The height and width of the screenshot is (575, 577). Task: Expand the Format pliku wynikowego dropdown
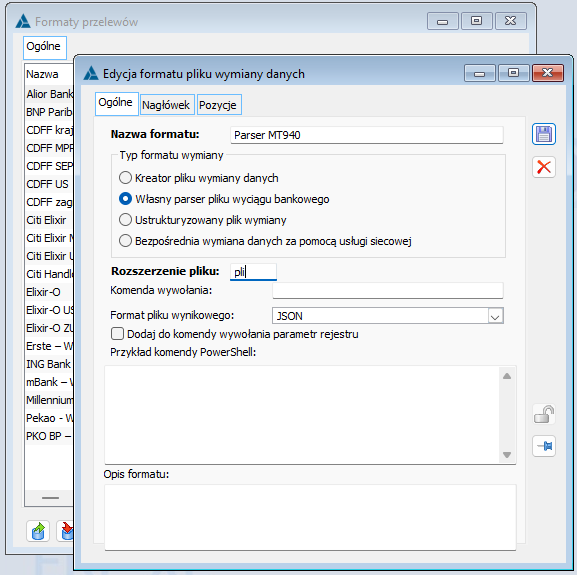[x=495, y=316]
